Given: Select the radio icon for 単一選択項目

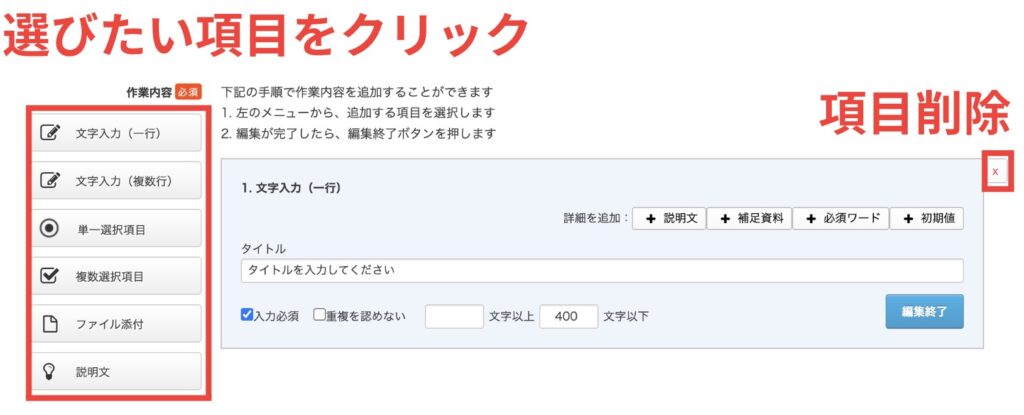Looking at the screenshot, I should (49, 229).
